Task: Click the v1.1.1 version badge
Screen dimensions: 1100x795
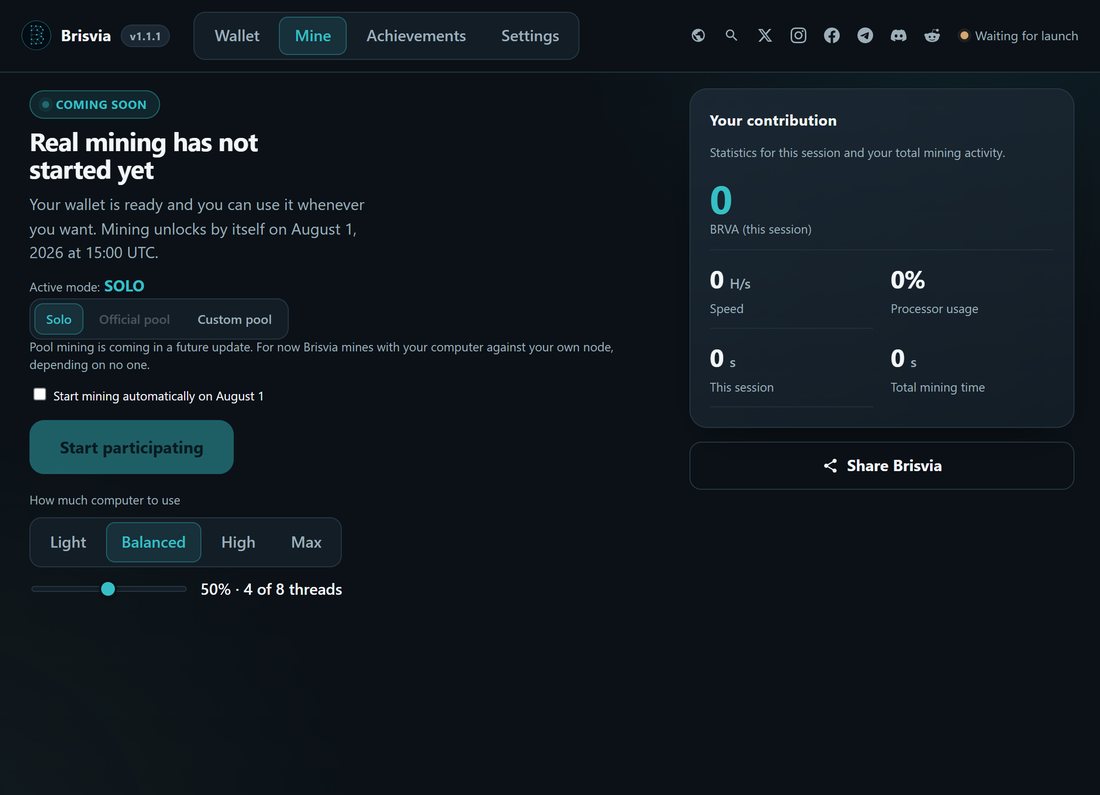Action: click(x=145, y=36)
